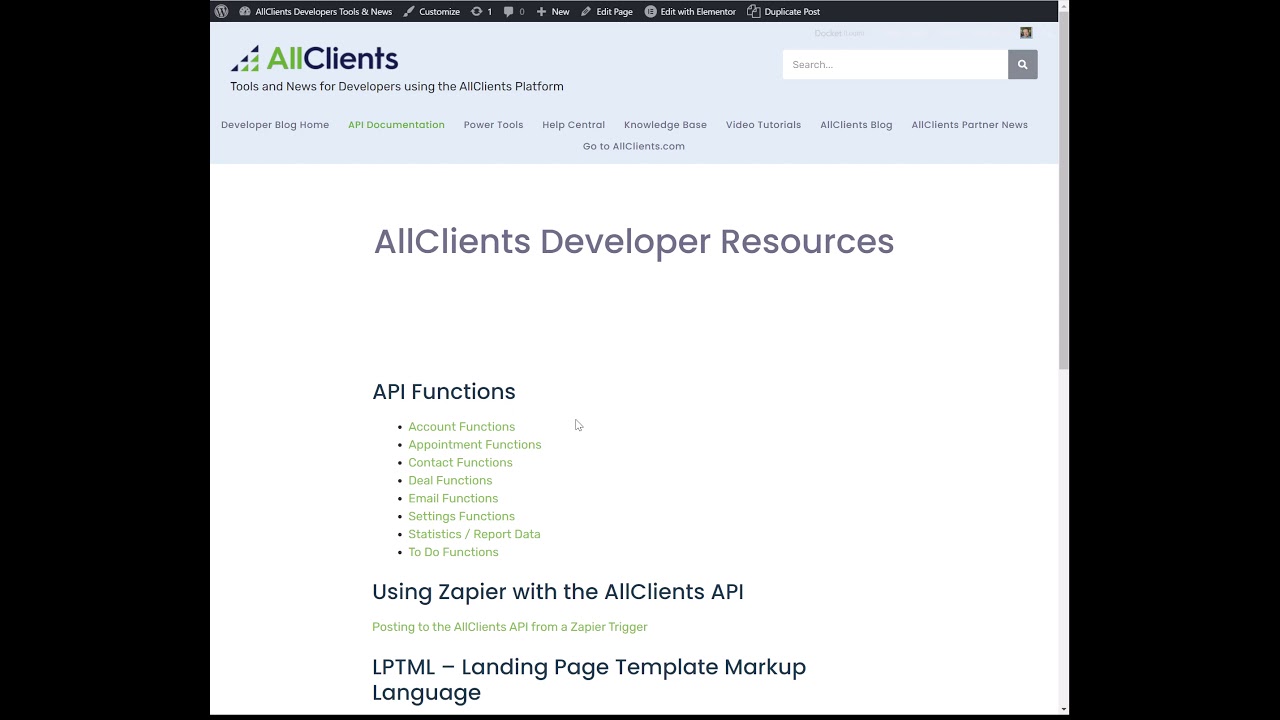Click the user avatar thumbnail
Image resolution: width=1280 pixels, height=720 pixels.
click(1026, 33)
